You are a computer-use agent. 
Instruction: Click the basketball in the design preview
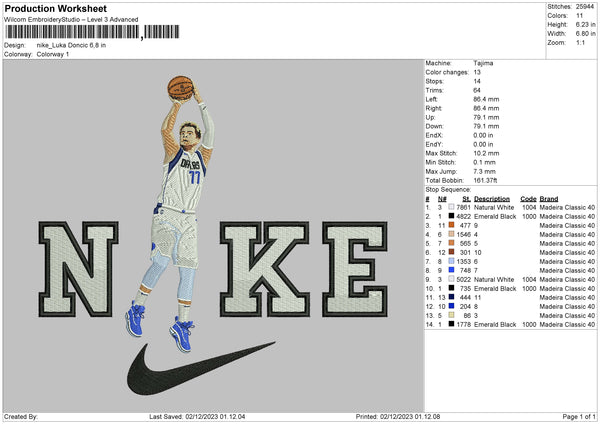click(x=180, y=88)
